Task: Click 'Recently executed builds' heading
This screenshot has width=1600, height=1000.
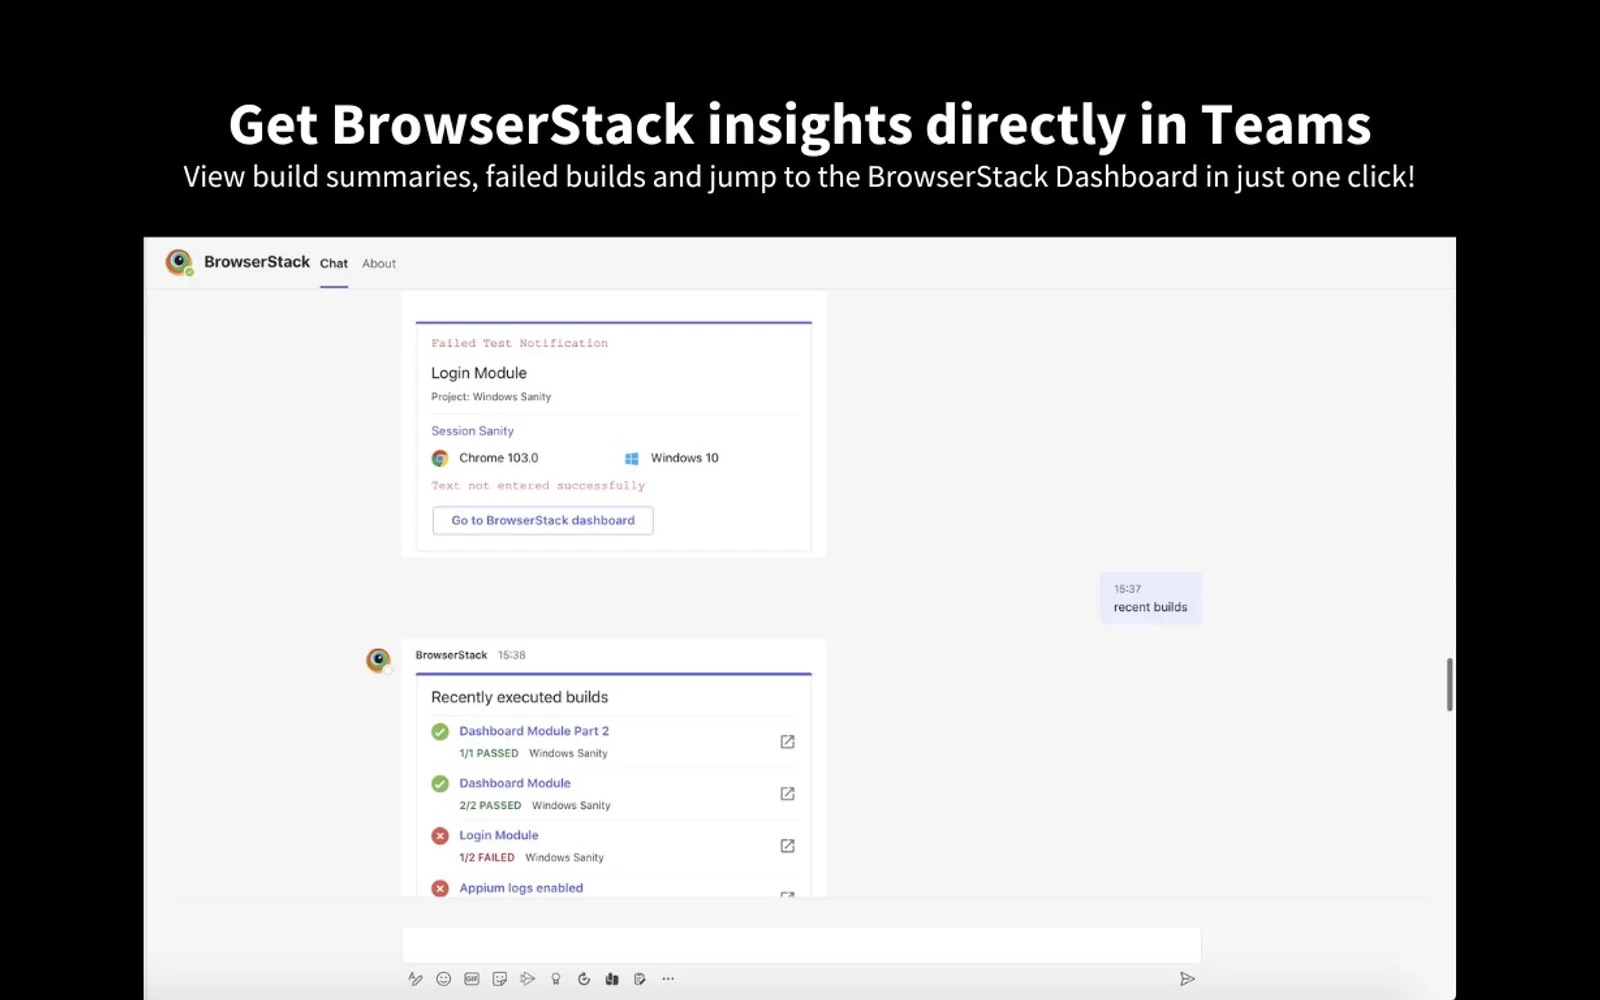Action: (x=520, y=697)
